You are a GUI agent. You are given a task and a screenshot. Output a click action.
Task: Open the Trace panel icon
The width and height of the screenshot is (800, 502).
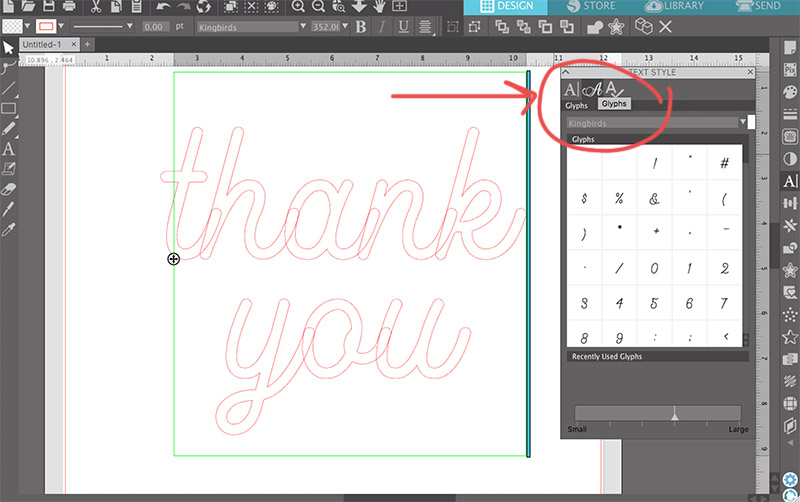(790, 137)
